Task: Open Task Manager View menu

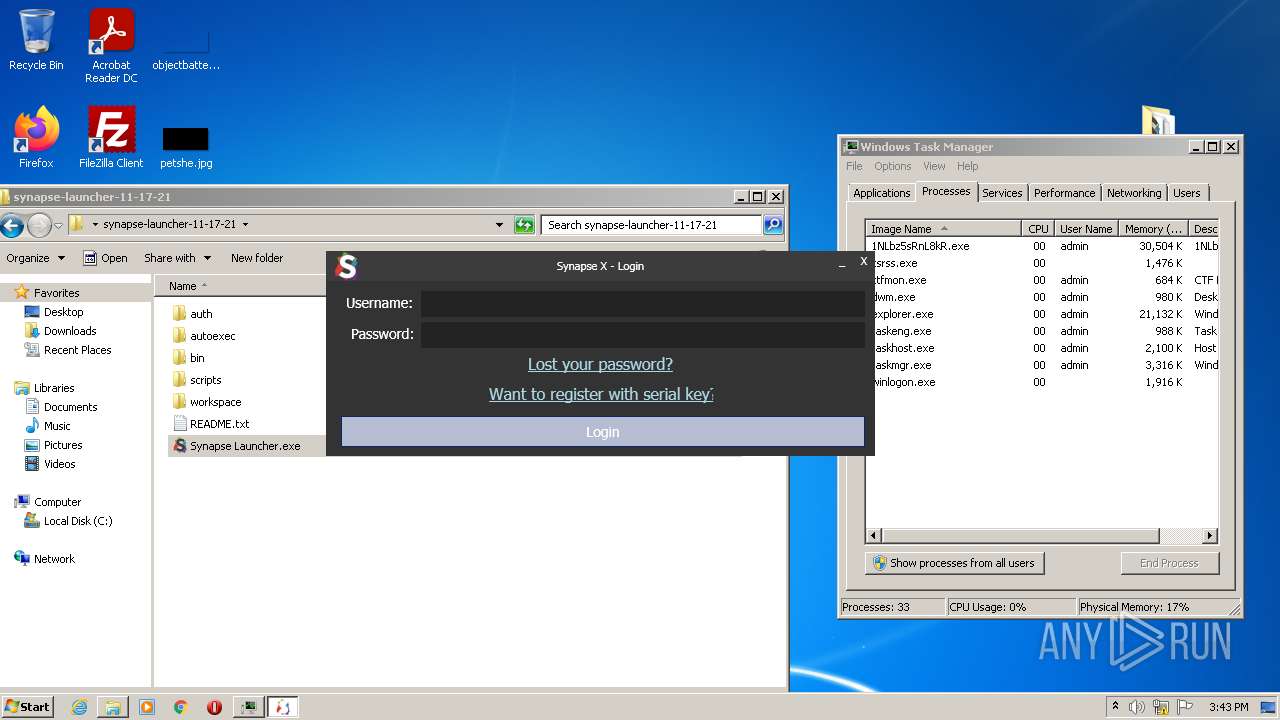Action: (x=934, y=166)
